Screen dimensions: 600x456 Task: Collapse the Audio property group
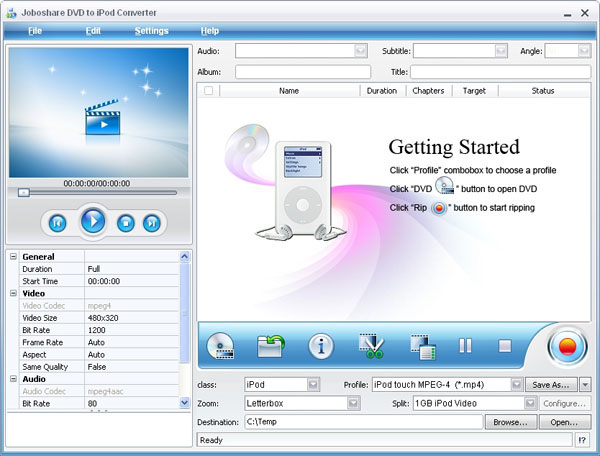coord(13,379)
